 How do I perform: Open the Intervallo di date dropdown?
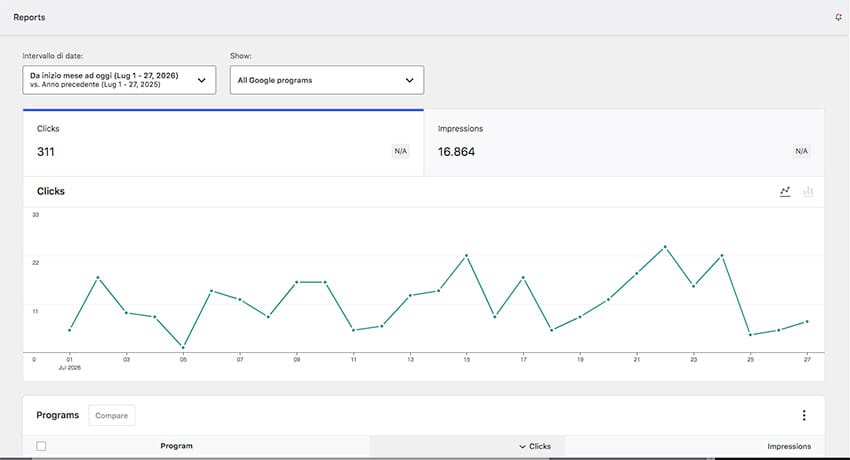tap(119, 80)
